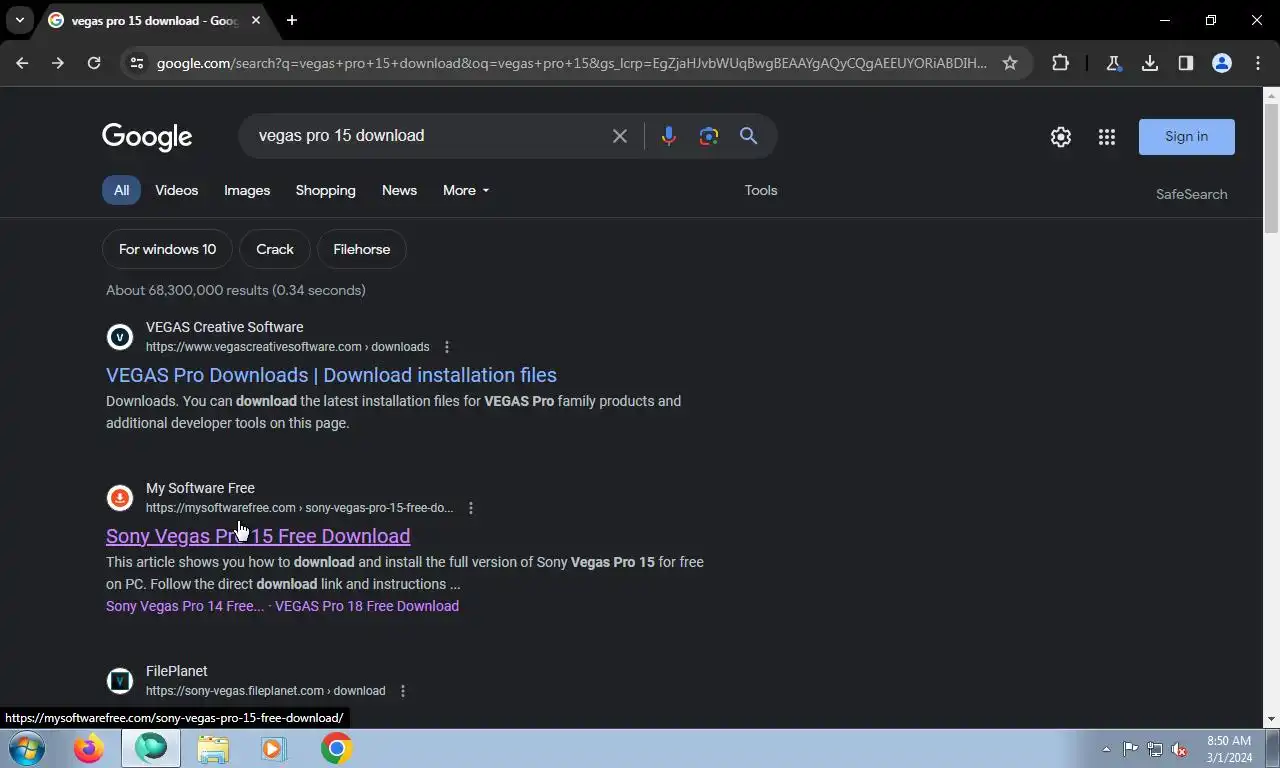Viewport: 1280px width, 768px height.
Task: Open Google apps grid
Action: coord(1106,137)
